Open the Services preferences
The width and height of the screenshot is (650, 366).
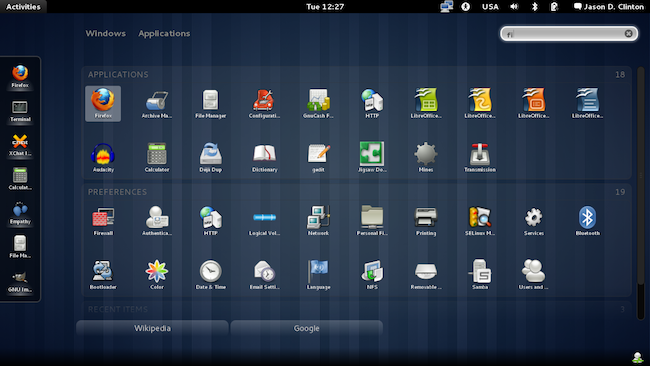coord(534,221)
